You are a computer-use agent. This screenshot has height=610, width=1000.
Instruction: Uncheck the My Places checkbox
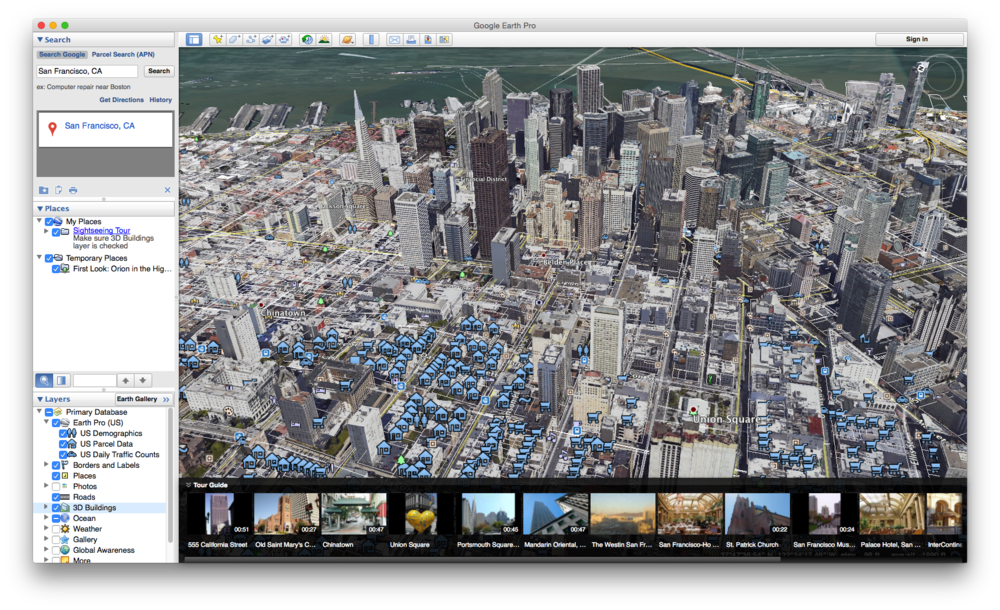49,221
